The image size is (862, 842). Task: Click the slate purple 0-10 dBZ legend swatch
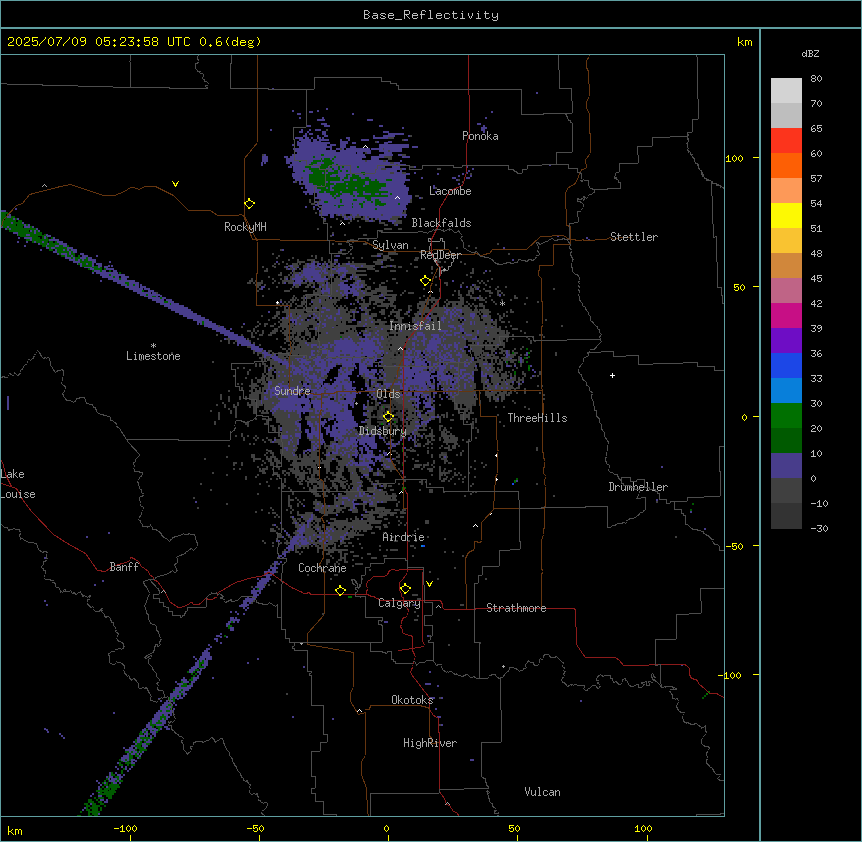(x=786, y=466)
